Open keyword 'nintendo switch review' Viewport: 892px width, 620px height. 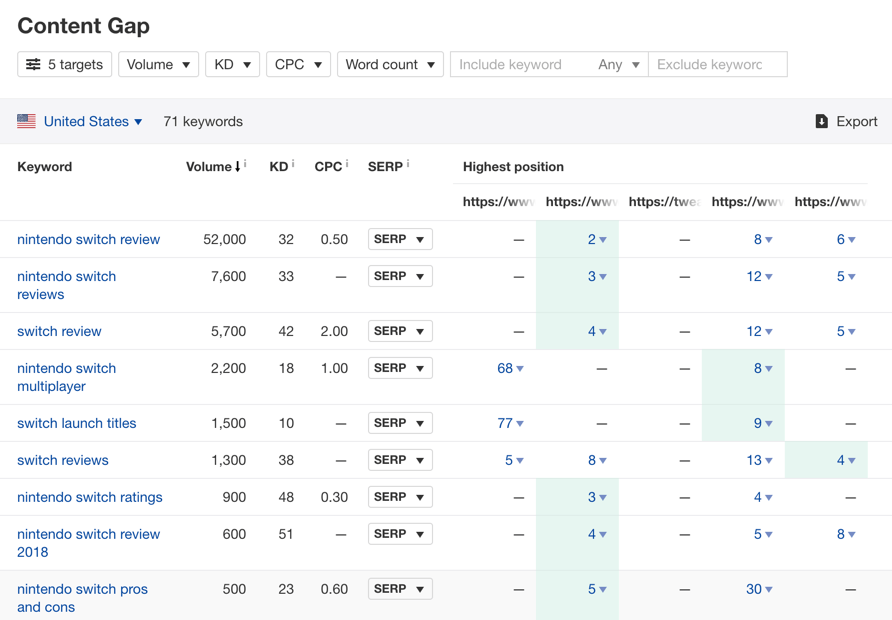(89, 239)
